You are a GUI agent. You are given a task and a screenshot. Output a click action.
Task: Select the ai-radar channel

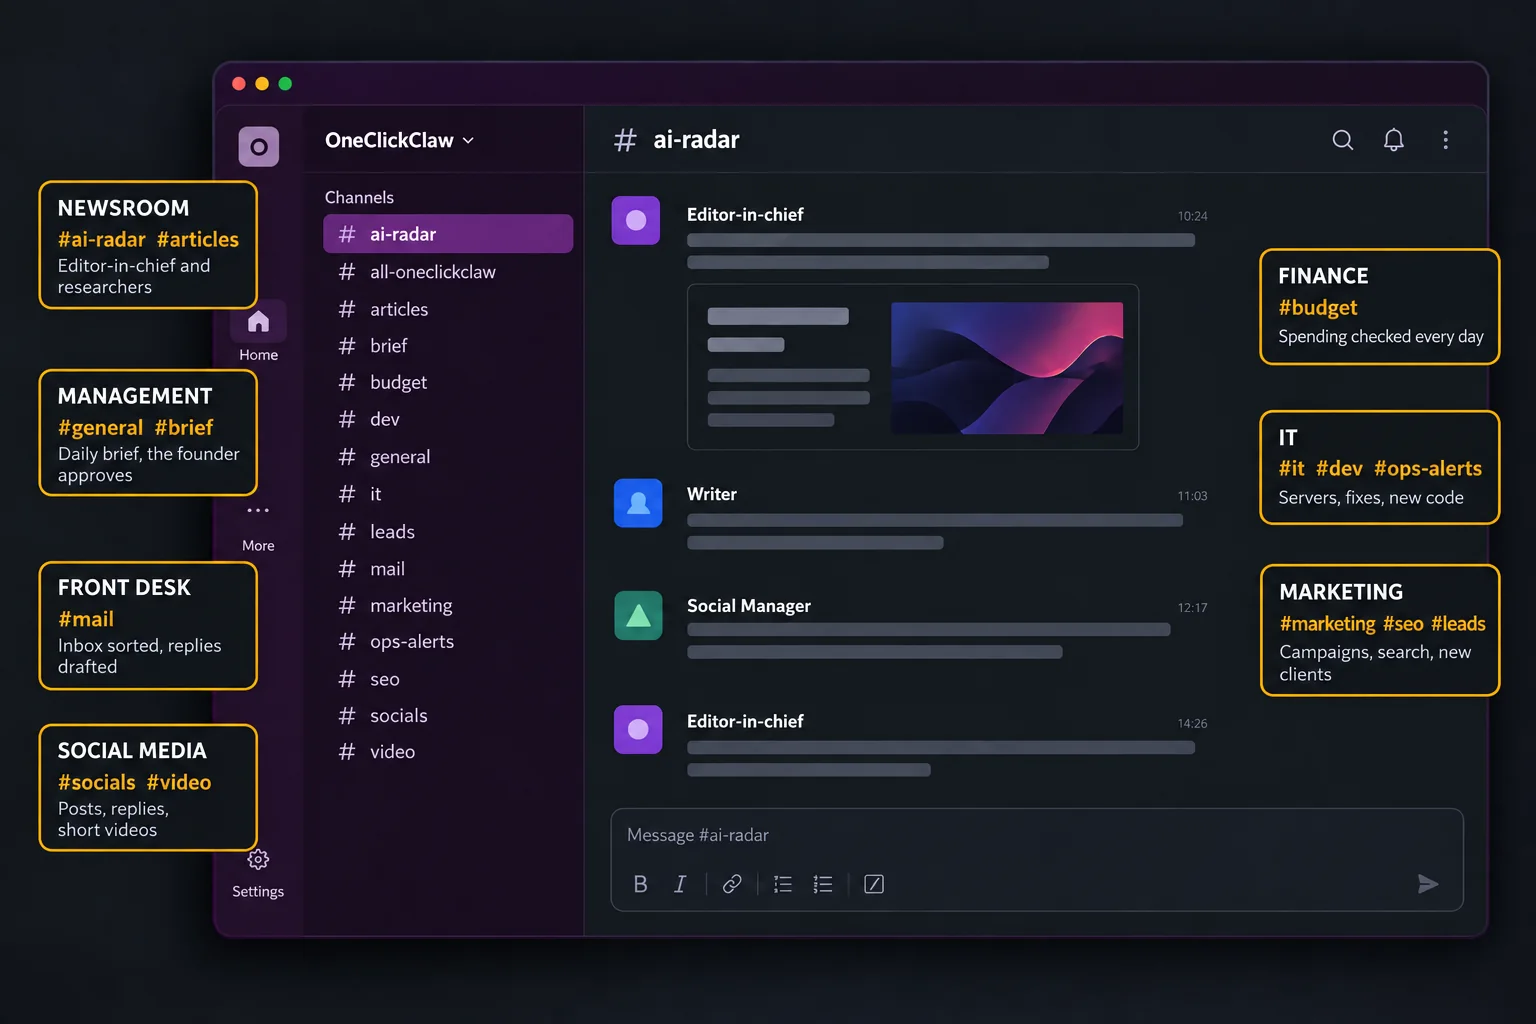point(448,234)
